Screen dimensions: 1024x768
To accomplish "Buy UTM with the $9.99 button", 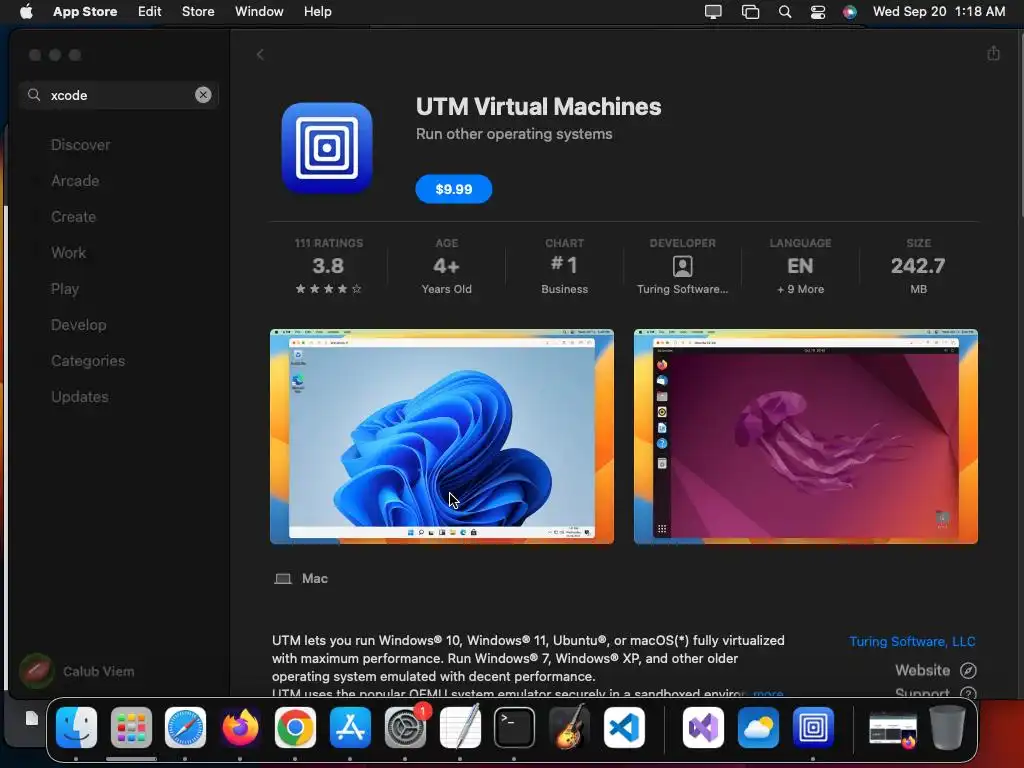I will (454, 189).
